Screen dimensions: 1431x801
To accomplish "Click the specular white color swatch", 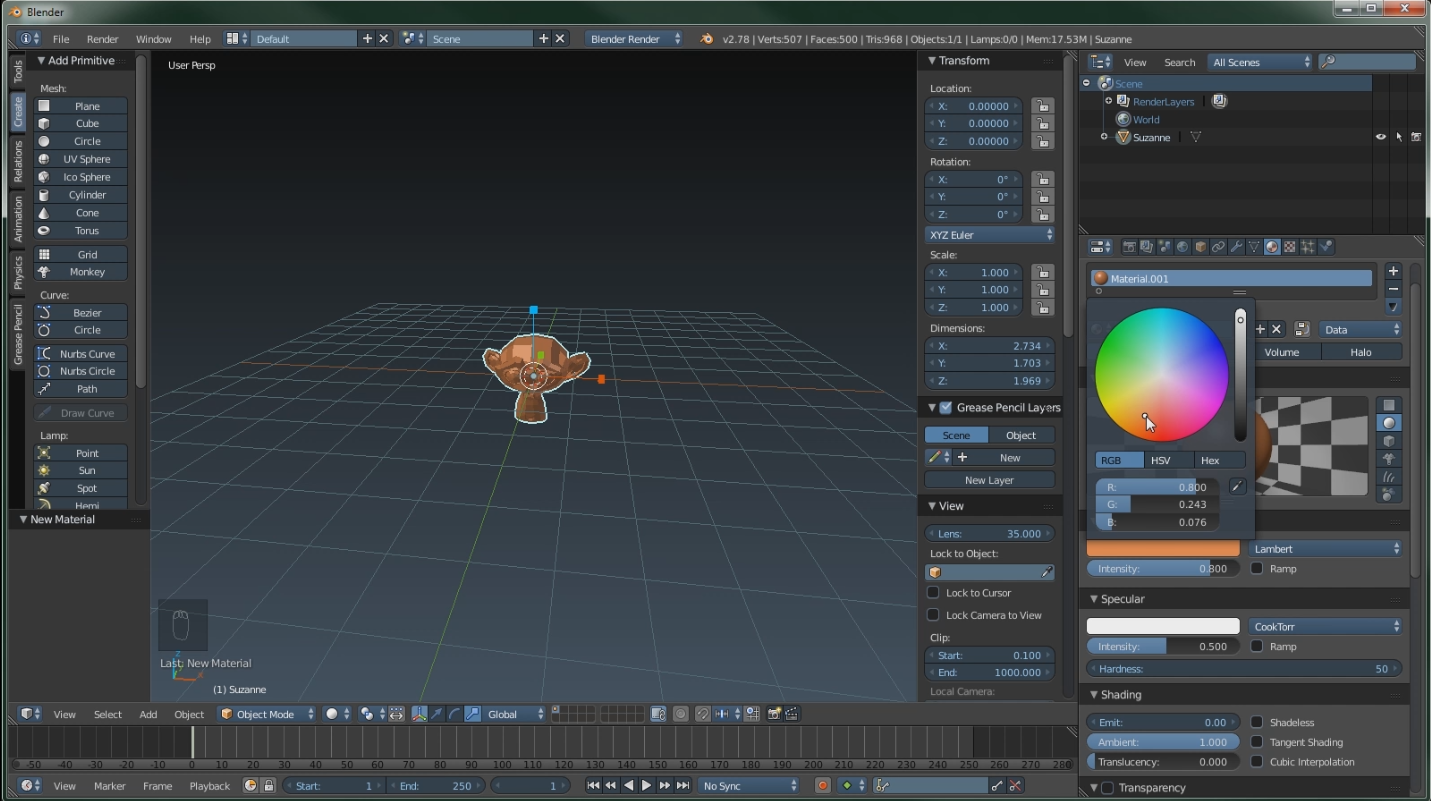I will pyautogui.click(x=1163, y=627).
